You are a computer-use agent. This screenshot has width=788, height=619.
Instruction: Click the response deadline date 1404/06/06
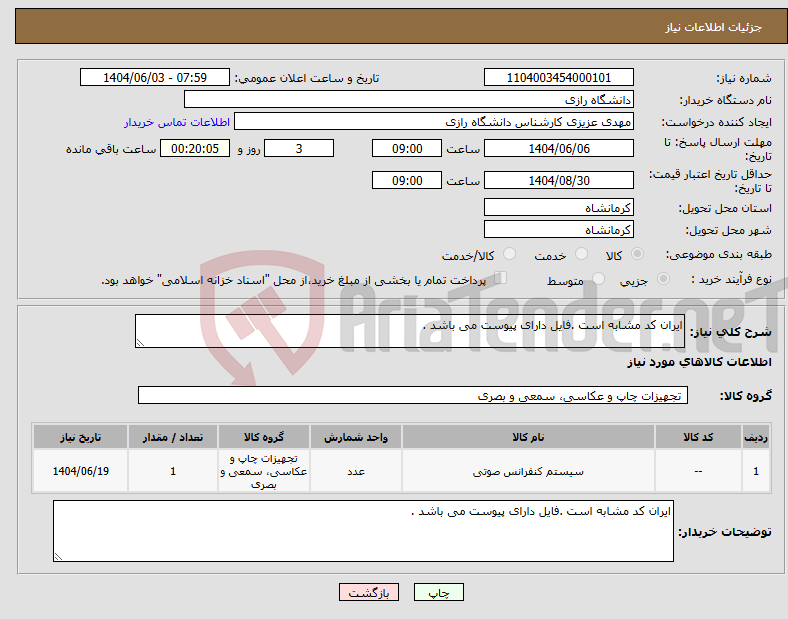pos(559,149)
